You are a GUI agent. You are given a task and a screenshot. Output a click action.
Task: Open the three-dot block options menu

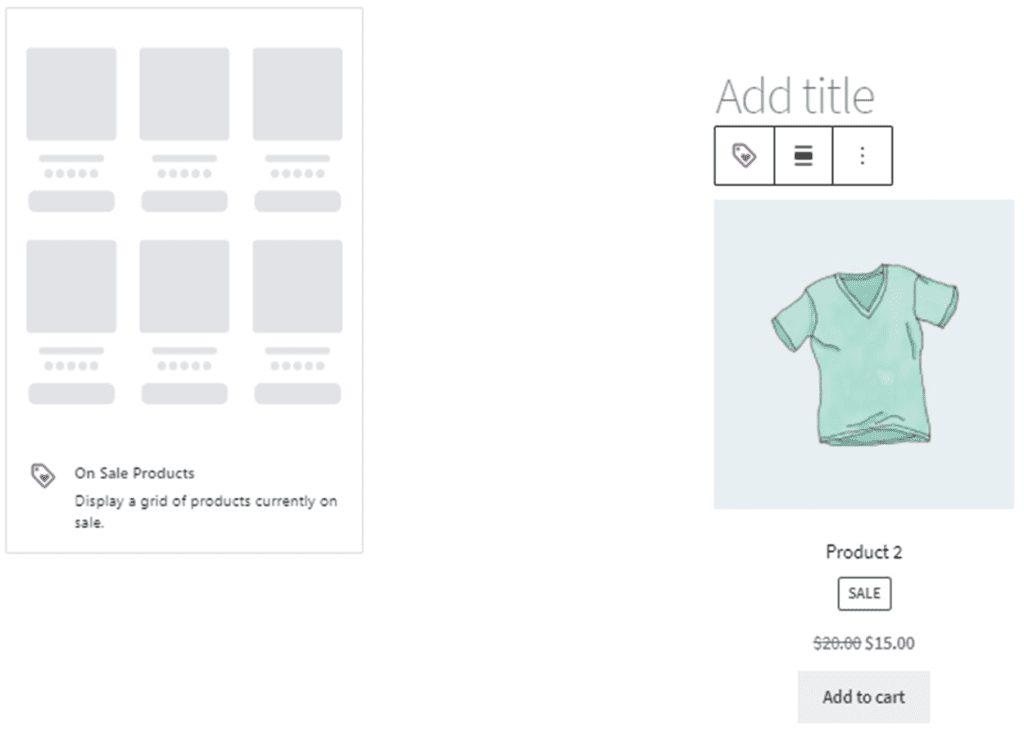862,156
